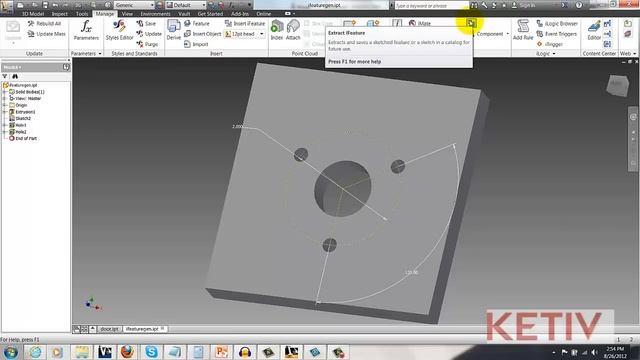Image resolution: width=640 pixels, height=360 pixels.
Task: Expand the Origin folder node
Action: [x=5, y=105]
